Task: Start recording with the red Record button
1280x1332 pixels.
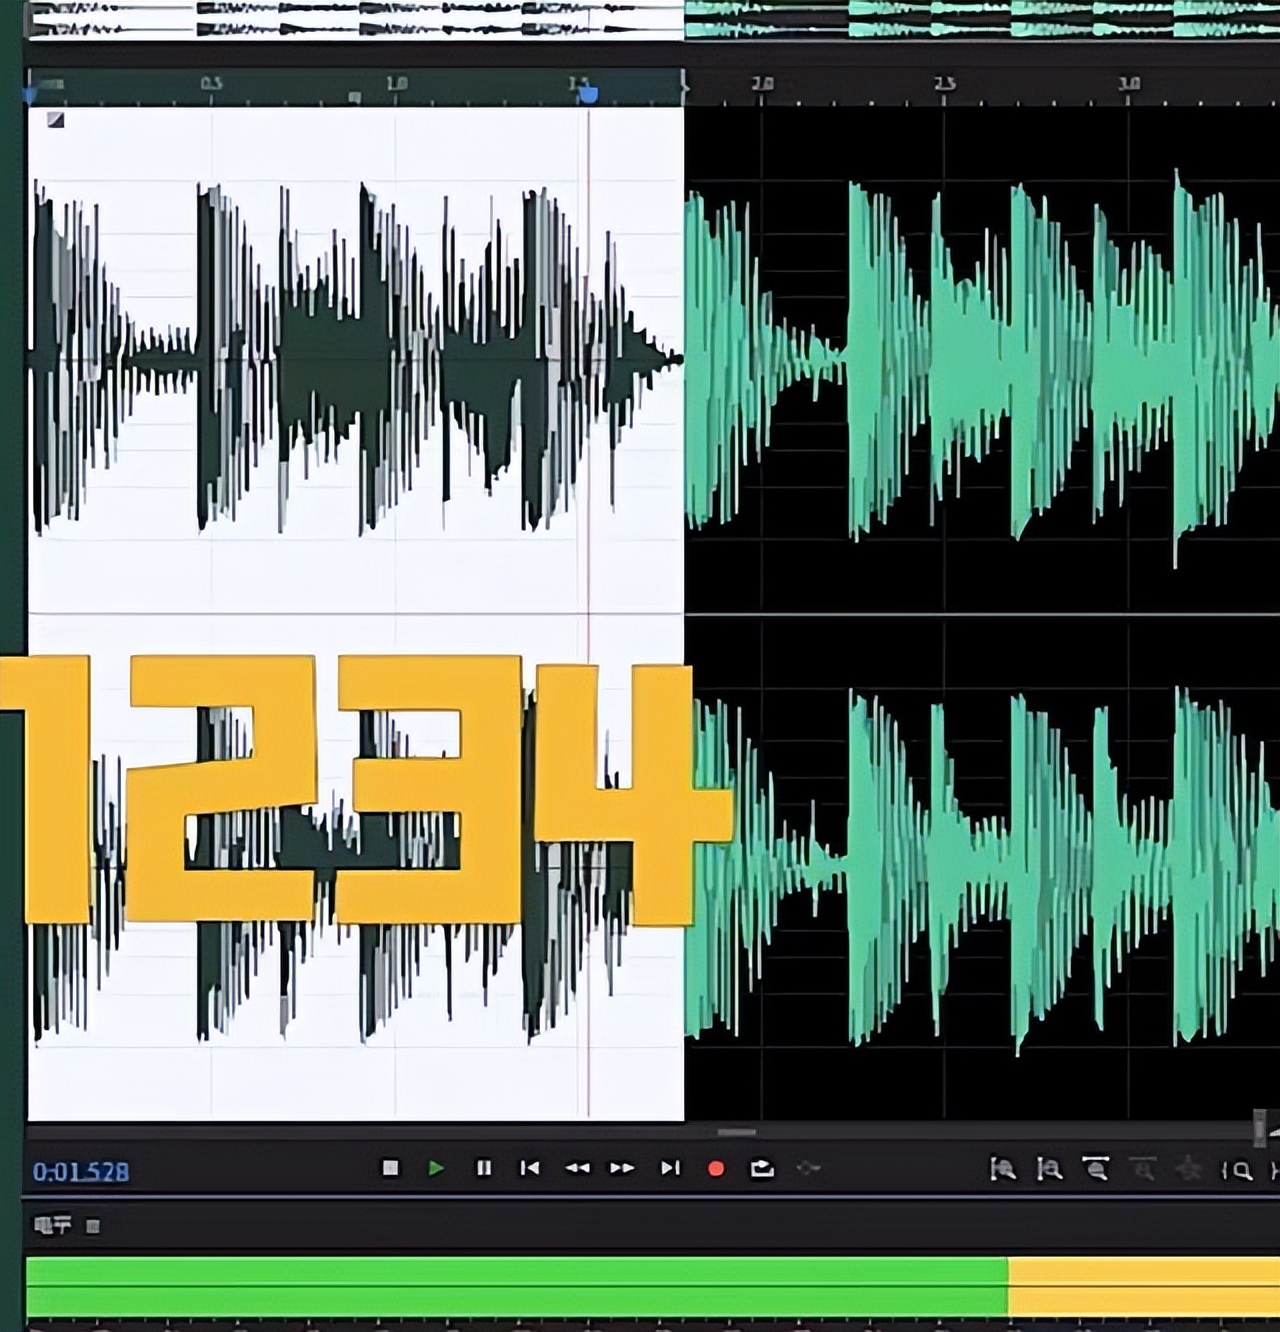Action: 716,1168
